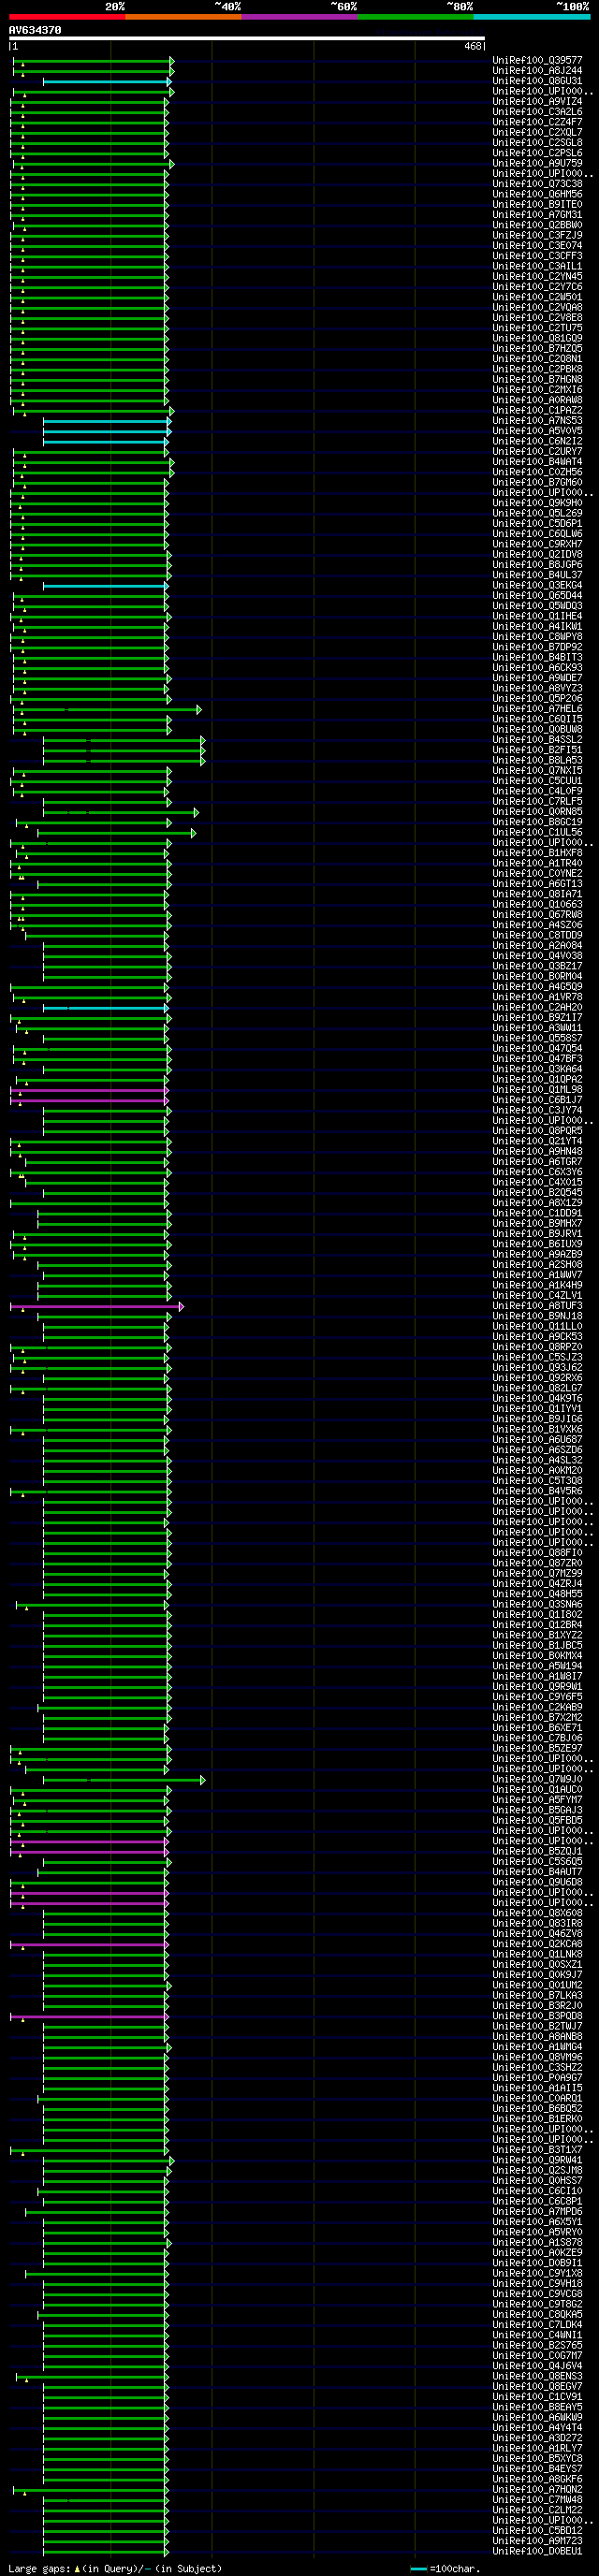Viewport: 599px width, 2576px height.
Task: Click the white AV634370 query sequence bar
Action: coord(247,39)
